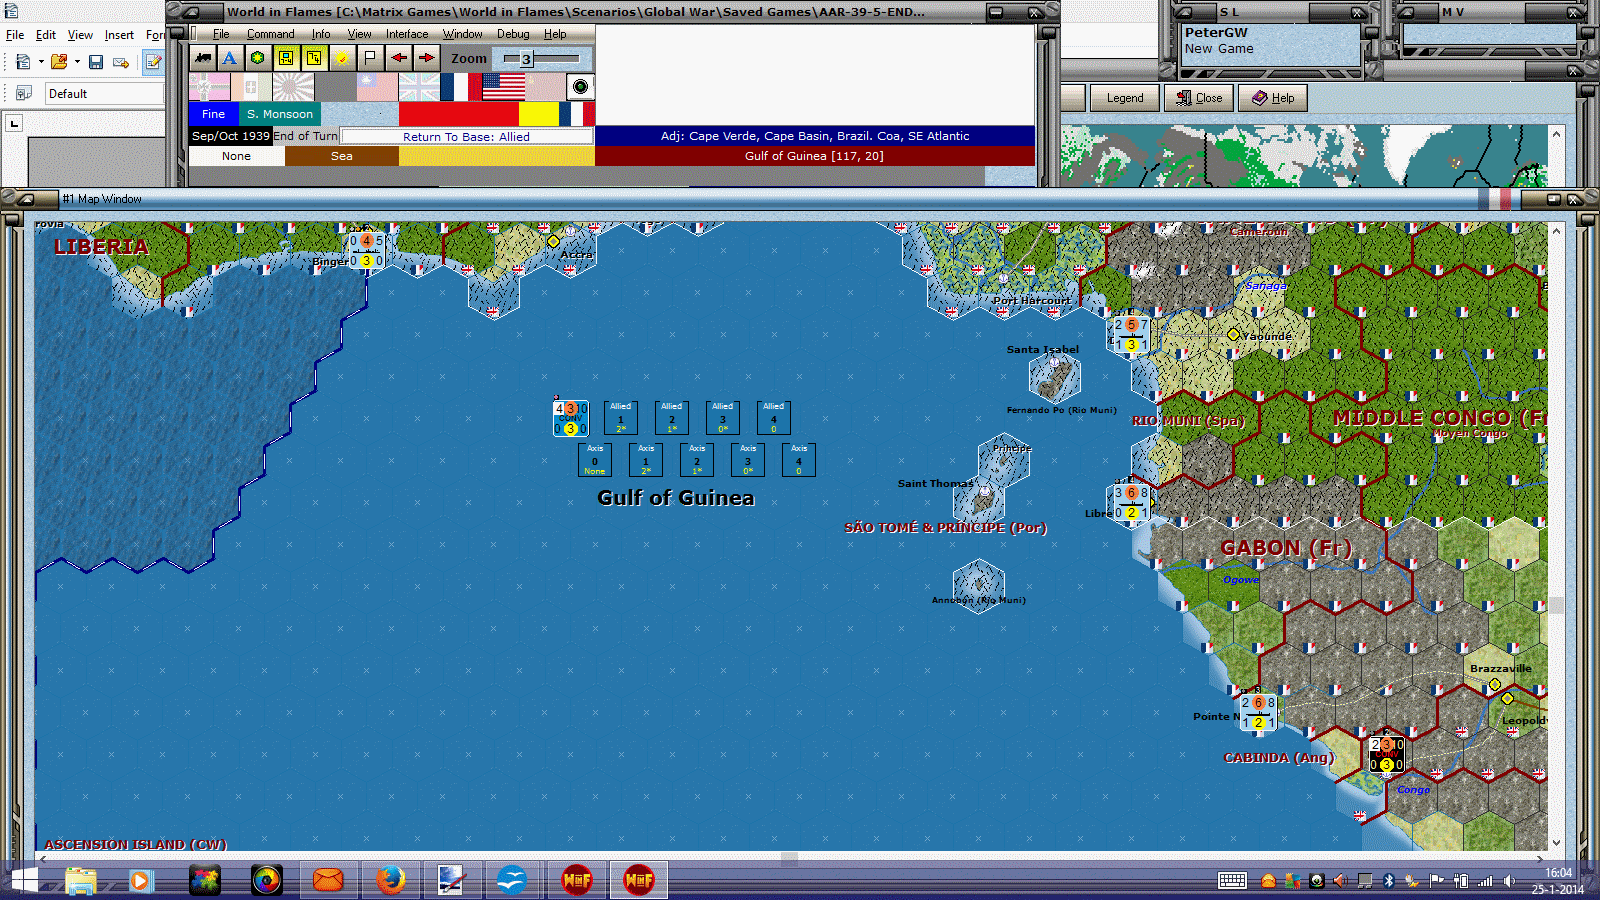The image size is (1600, 900).
Task: Select the German flag in the flag row
Action: [x=209, y=87]
